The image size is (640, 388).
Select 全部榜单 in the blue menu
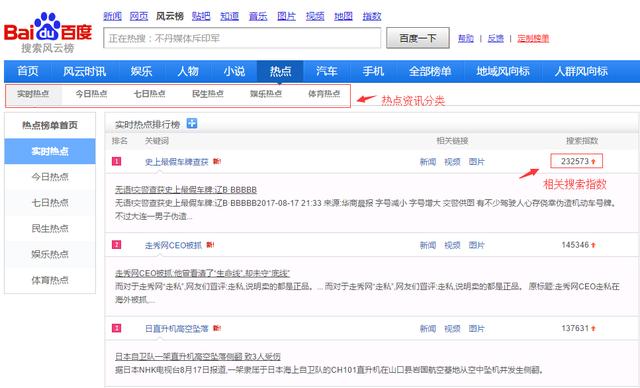tap(430, 71)
